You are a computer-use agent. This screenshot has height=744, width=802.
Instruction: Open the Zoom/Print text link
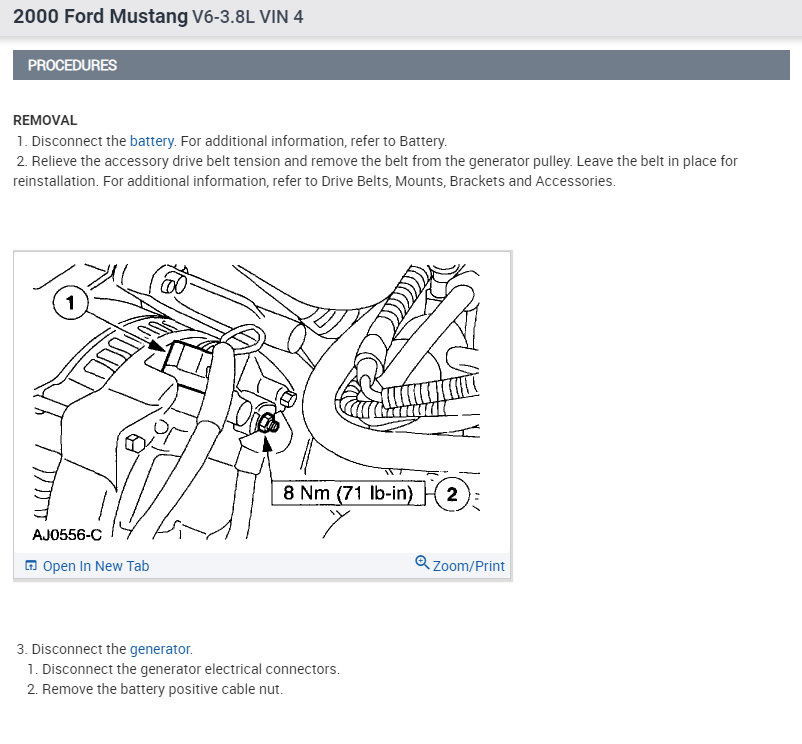pos(468,566)
